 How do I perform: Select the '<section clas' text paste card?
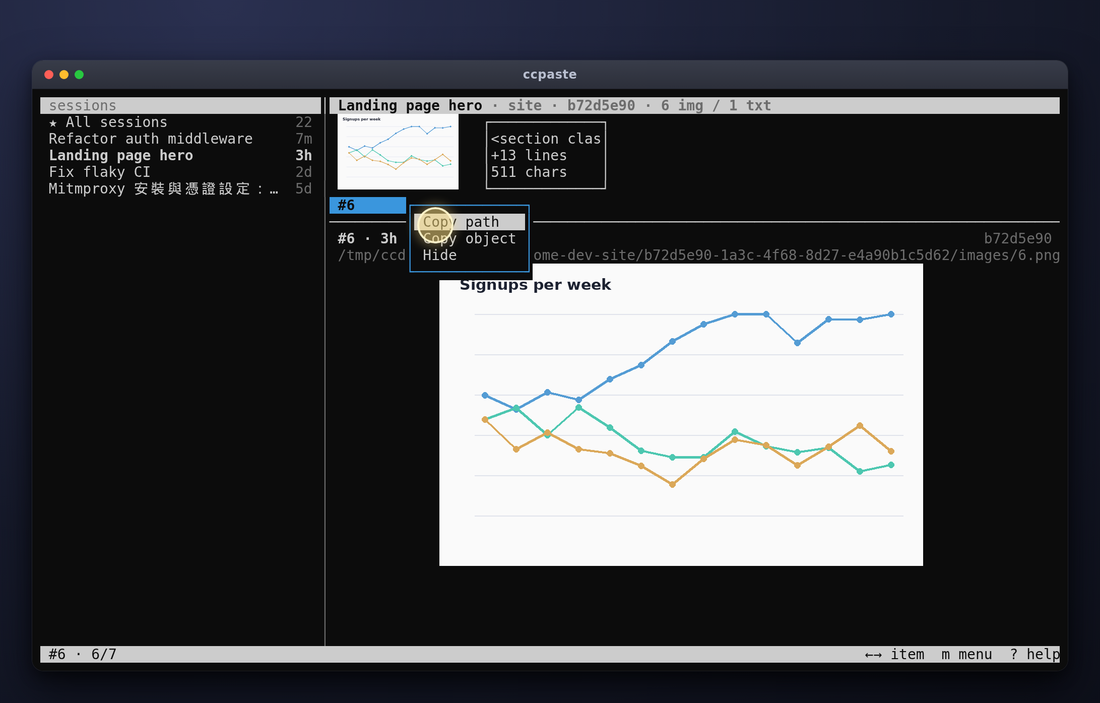point(546,155)
